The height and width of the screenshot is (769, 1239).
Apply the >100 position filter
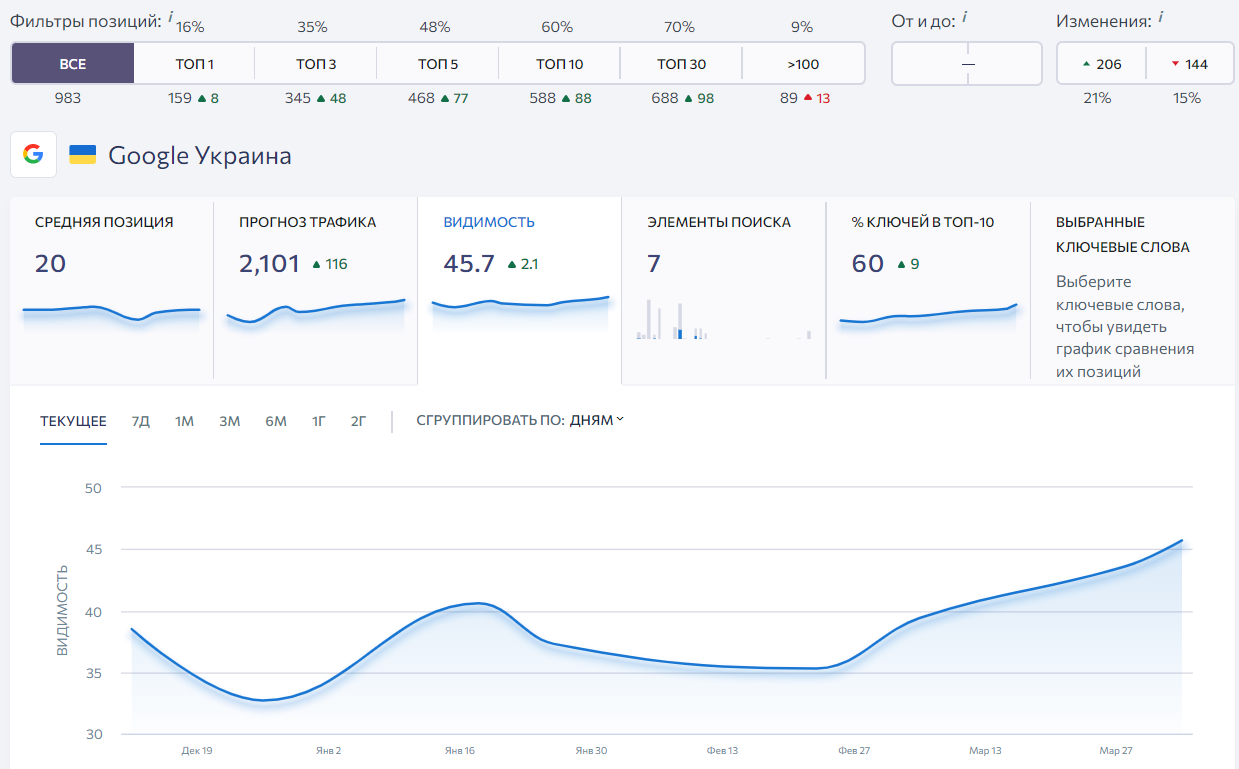(802, 64)
